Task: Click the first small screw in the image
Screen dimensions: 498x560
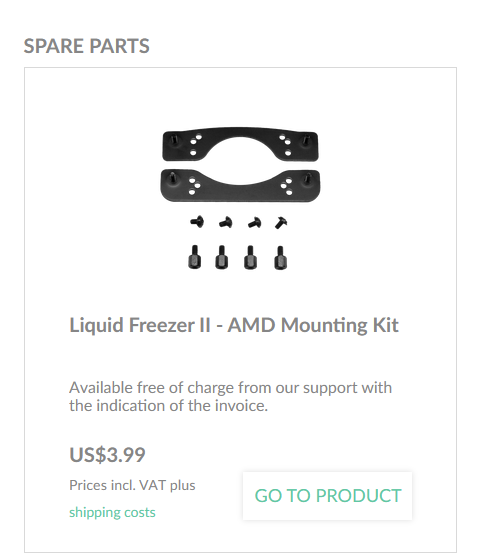Action: click(197, 222)
